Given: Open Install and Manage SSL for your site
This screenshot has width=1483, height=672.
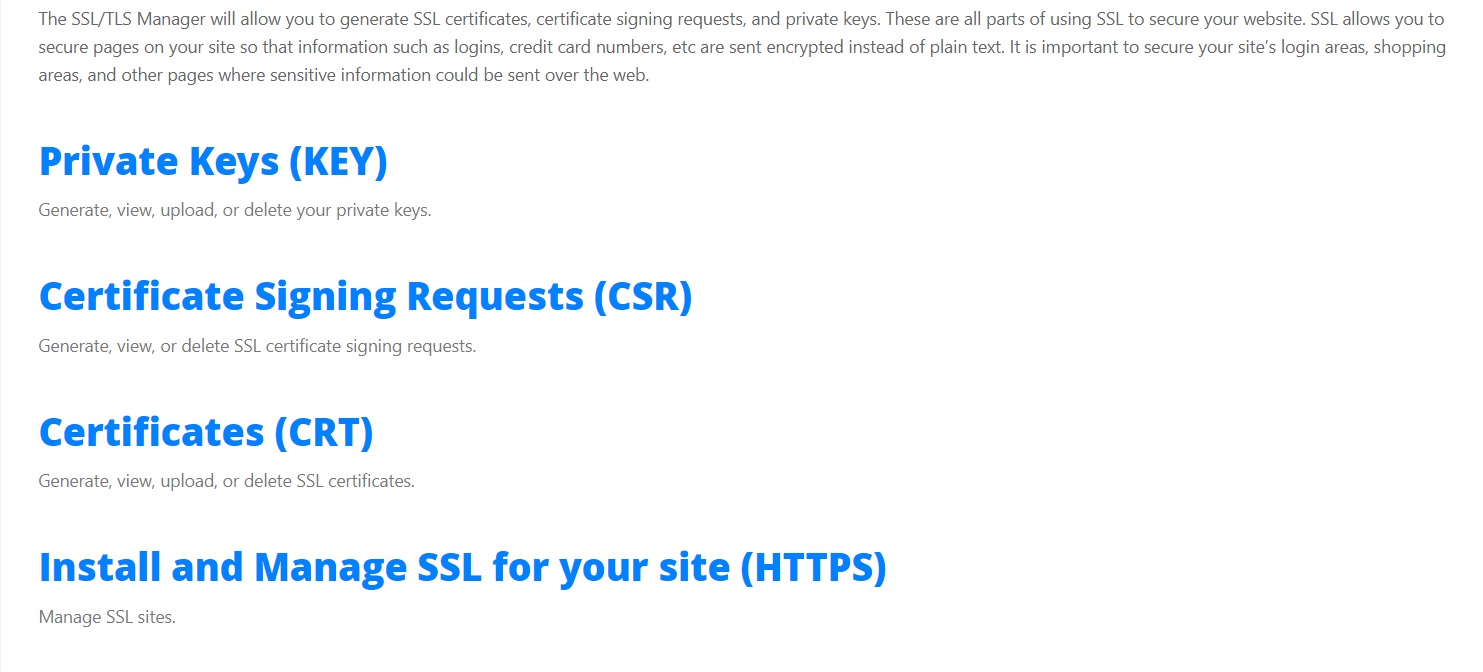Looking at the screenshot, I should pyautogui.click(x=463, y=566).
